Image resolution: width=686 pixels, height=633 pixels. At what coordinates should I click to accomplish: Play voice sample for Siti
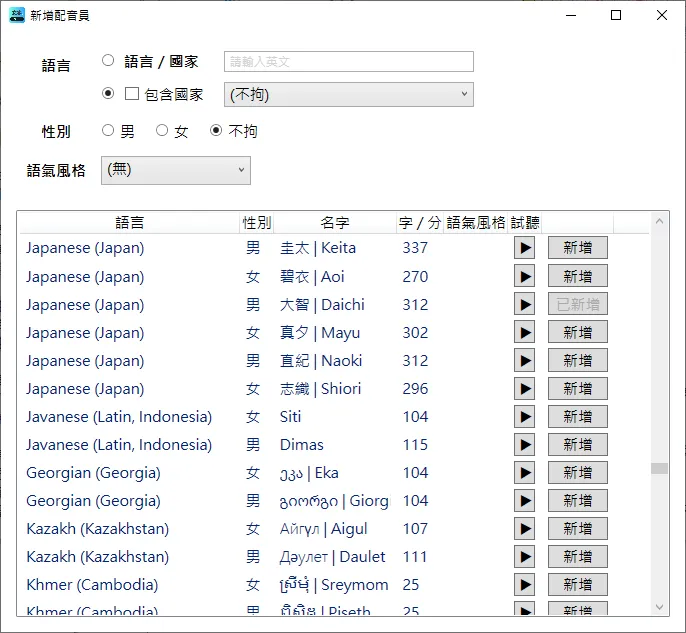524,416
